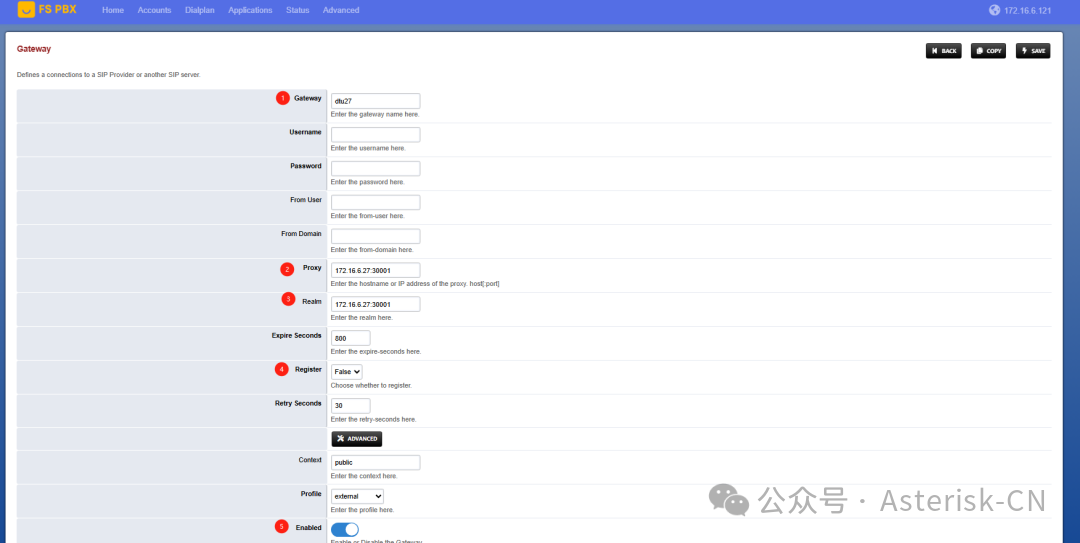Open the Accounts menu
Viewport: 1080px width, 543px height.
154,10
